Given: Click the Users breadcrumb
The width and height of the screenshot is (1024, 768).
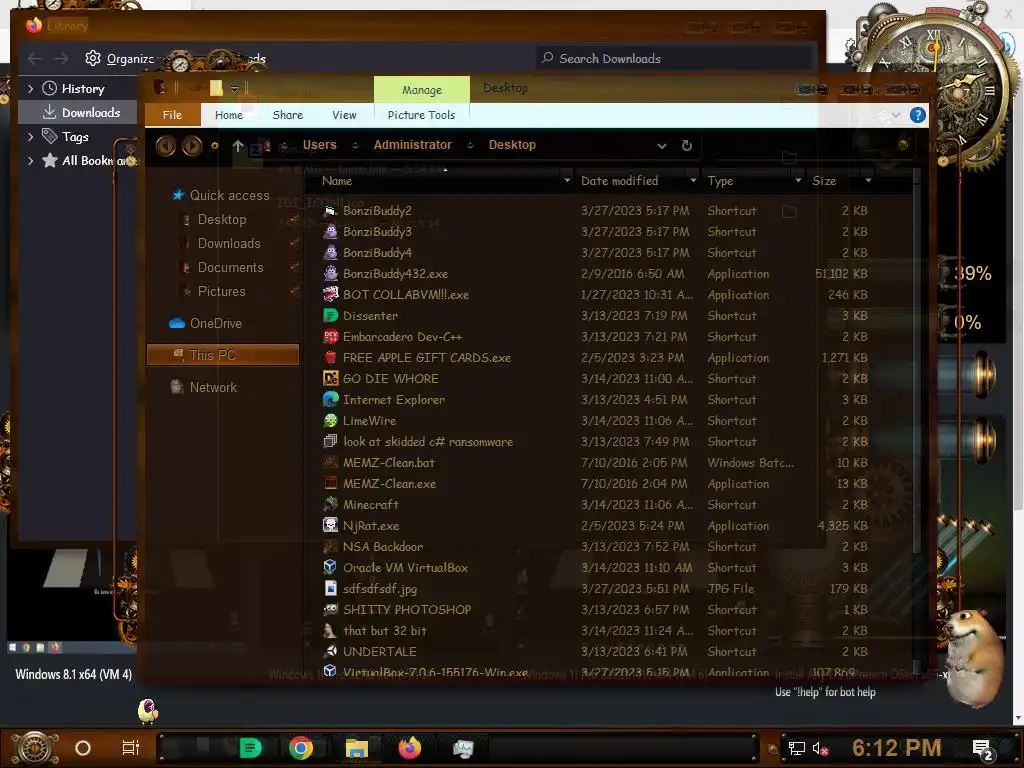Looking at the screenshot, I should [x=319, y=145].
